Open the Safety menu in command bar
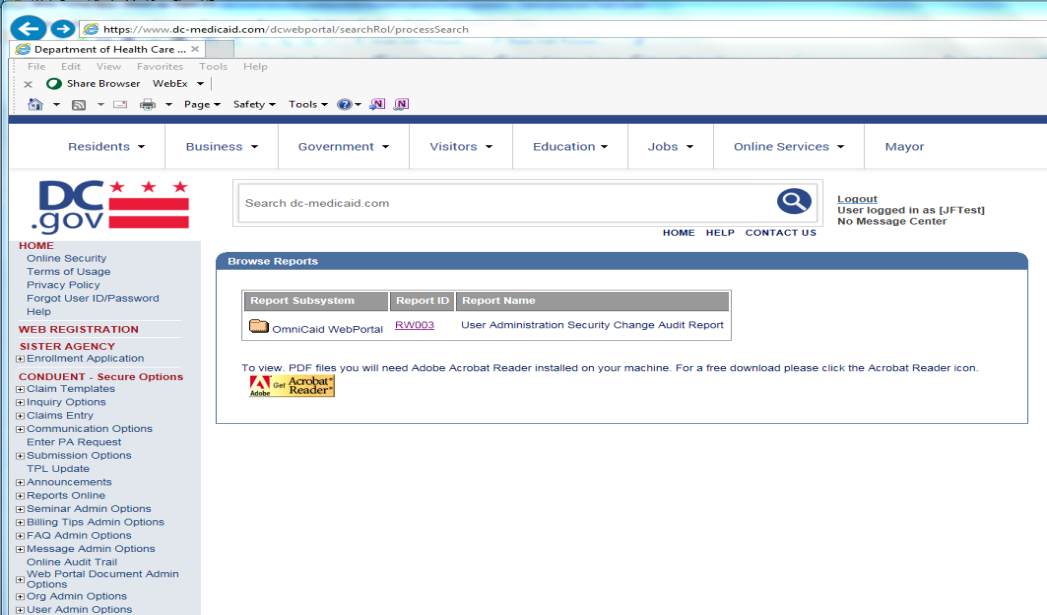 tap(253, 104)
